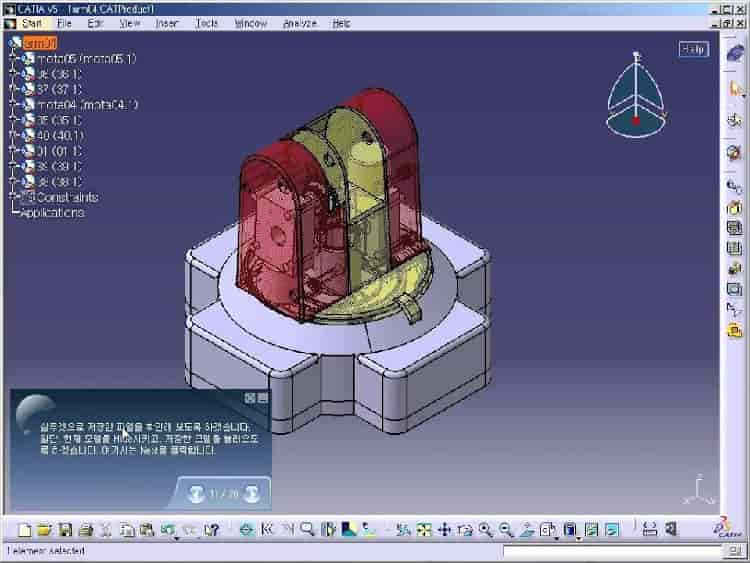Select the Fit All In view icon
The width and height of the screenshot is (750, 563).
click(x=423, y=529)
